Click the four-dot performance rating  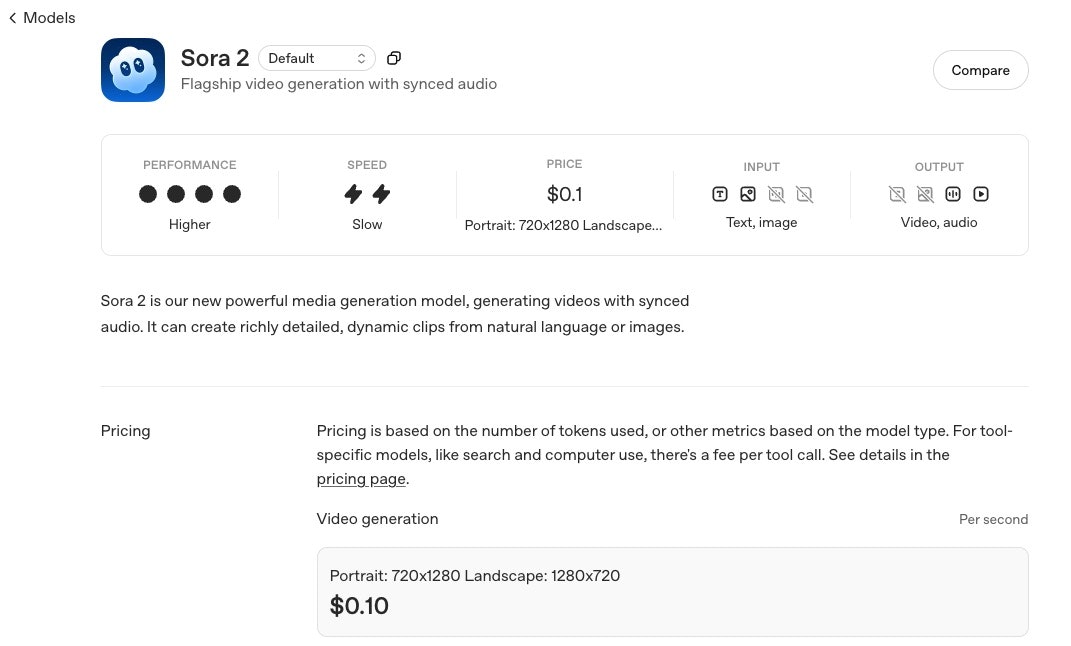[x=190, y=194]
